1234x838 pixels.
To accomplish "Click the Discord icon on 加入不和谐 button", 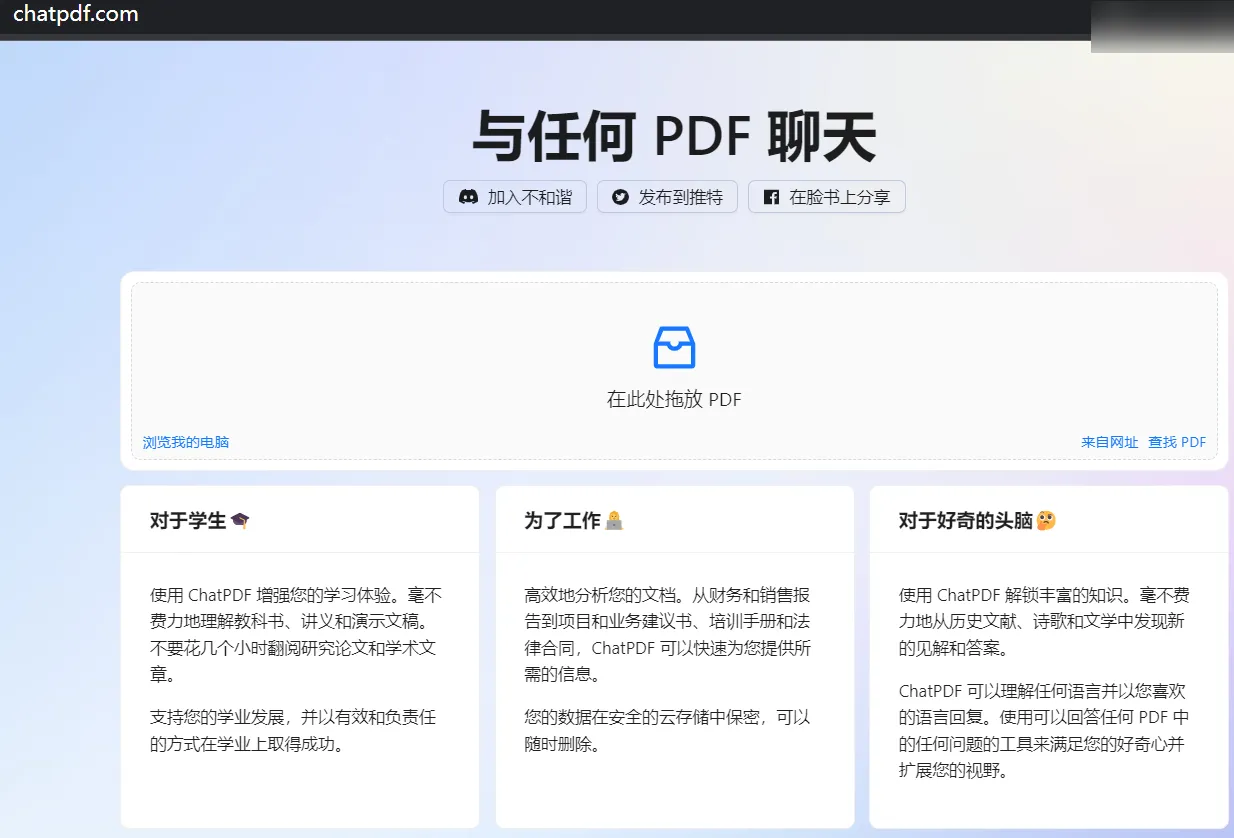I will 469,197.
